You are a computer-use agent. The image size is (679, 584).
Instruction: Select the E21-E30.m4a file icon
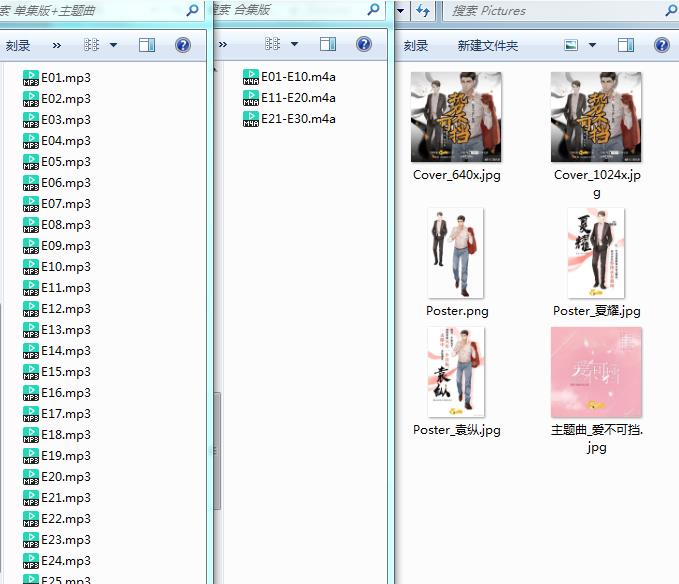coord(251,119)
